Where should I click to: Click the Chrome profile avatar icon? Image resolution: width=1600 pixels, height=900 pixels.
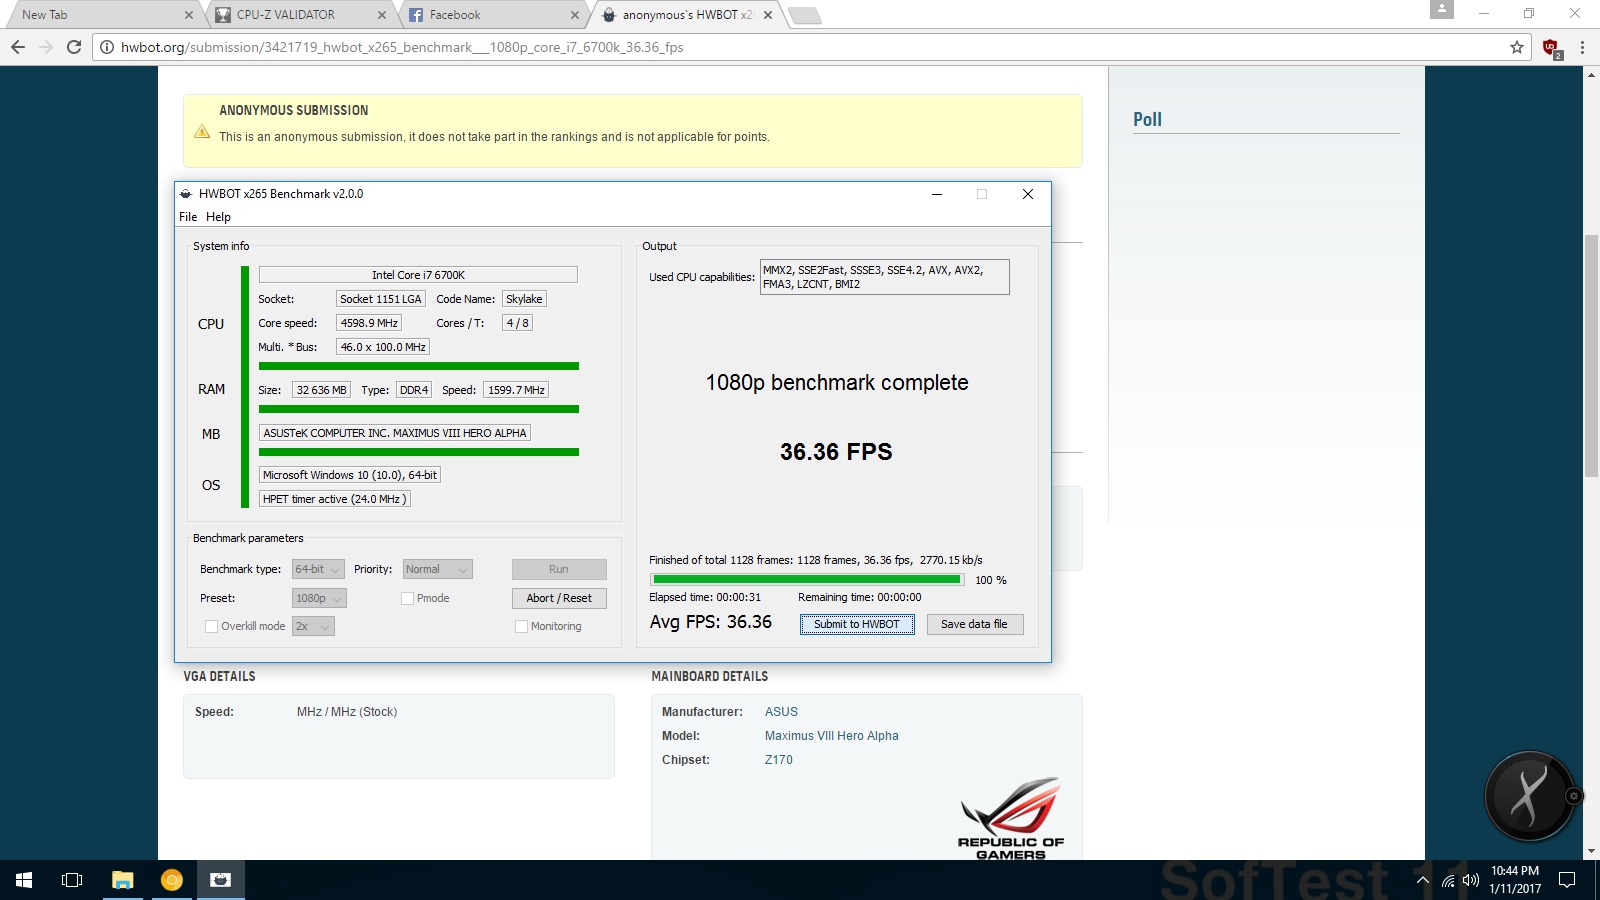click(1441, 9)
